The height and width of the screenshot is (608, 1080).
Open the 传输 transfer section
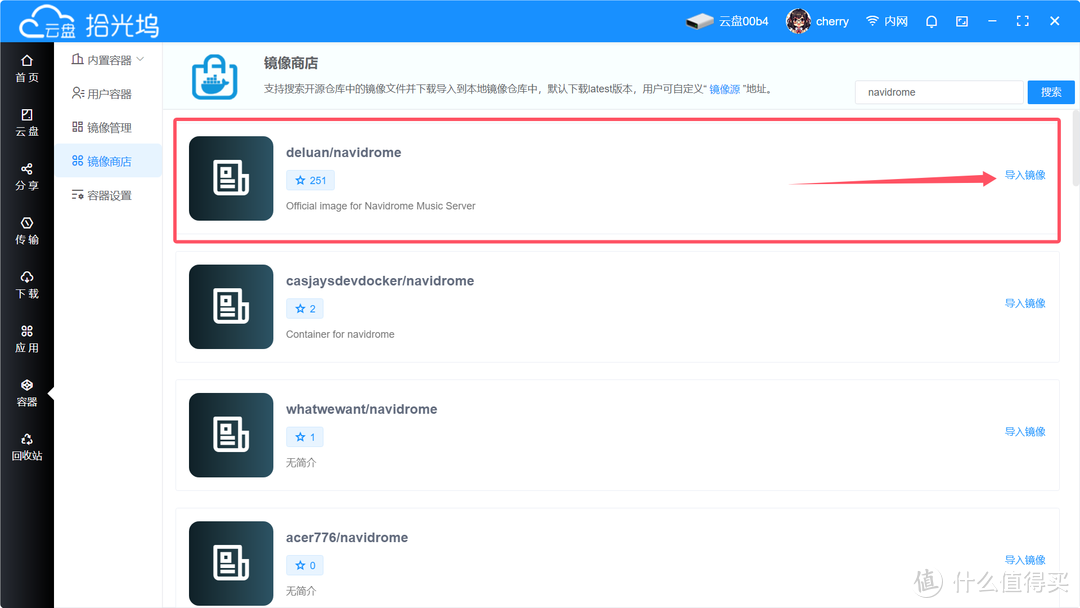pos(26,231)
